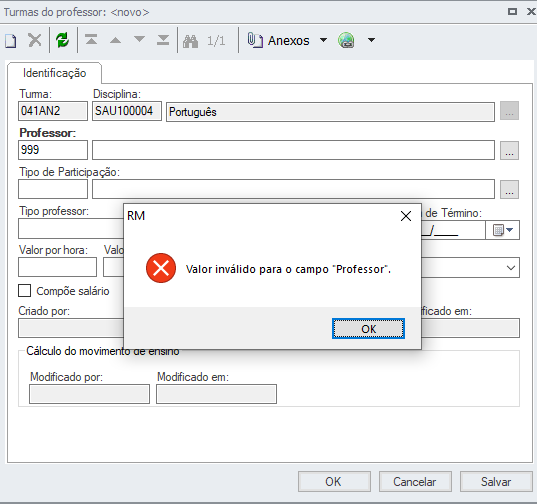Viewport: 537px width, 504px height.
Task: Click the Turma field 041AN2
Action: tap(53, 111)
